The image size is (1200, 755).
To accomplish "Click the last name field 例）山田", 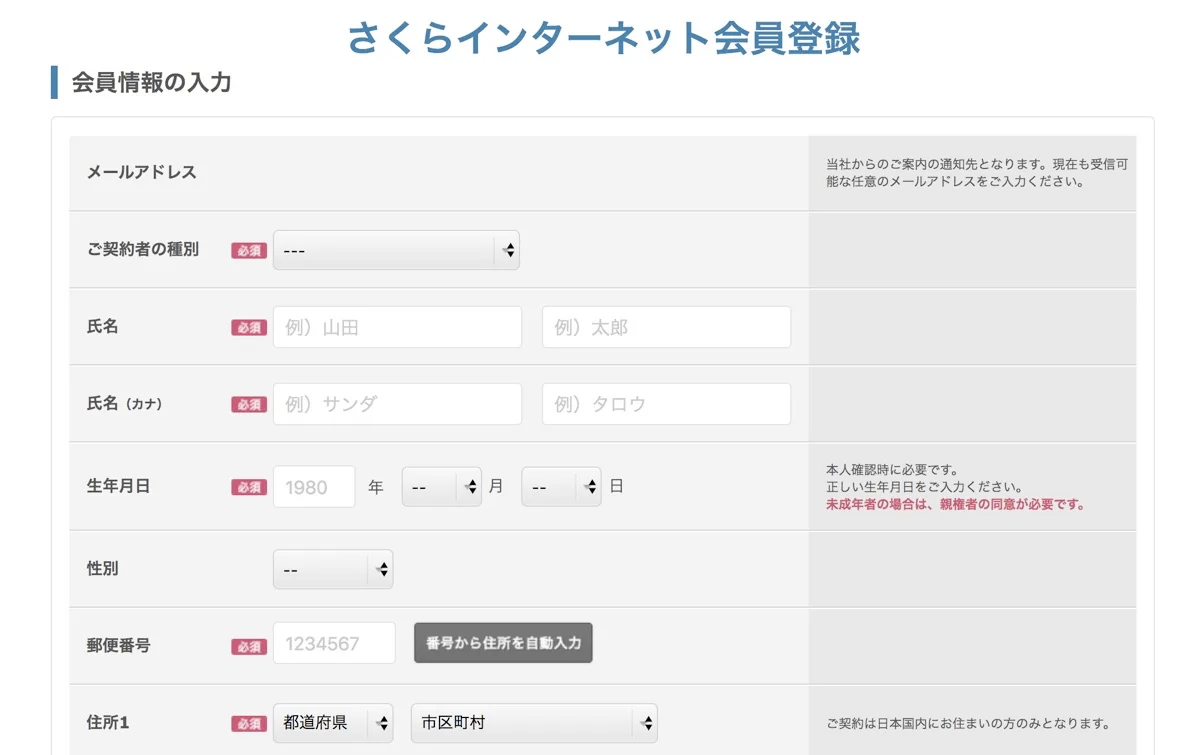I will point(397,327).
